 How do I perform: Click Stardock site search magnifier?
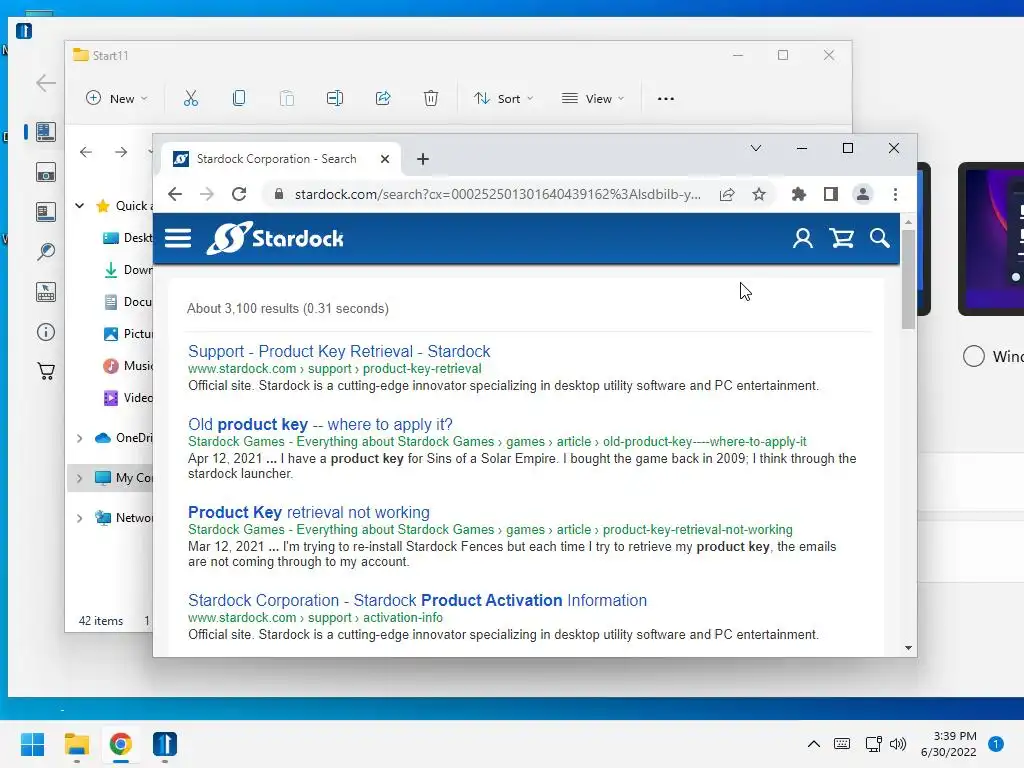(880, 238)
